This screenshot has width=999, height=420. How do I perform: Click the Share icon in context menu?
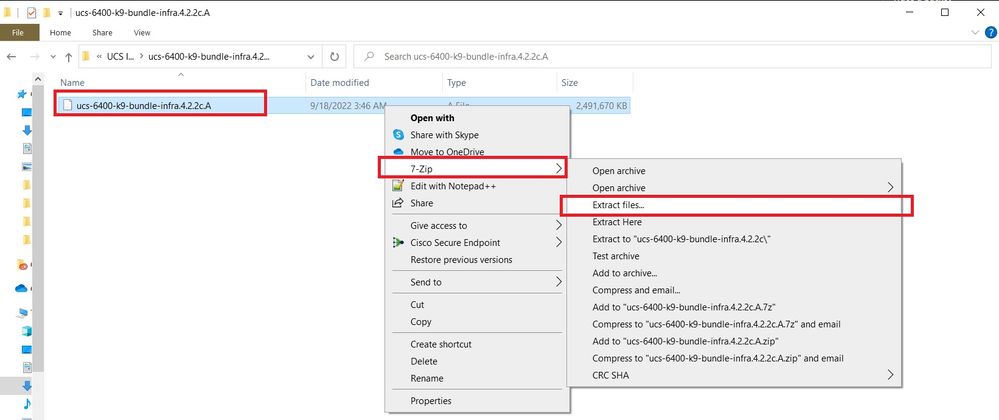(x=398, y=203)
